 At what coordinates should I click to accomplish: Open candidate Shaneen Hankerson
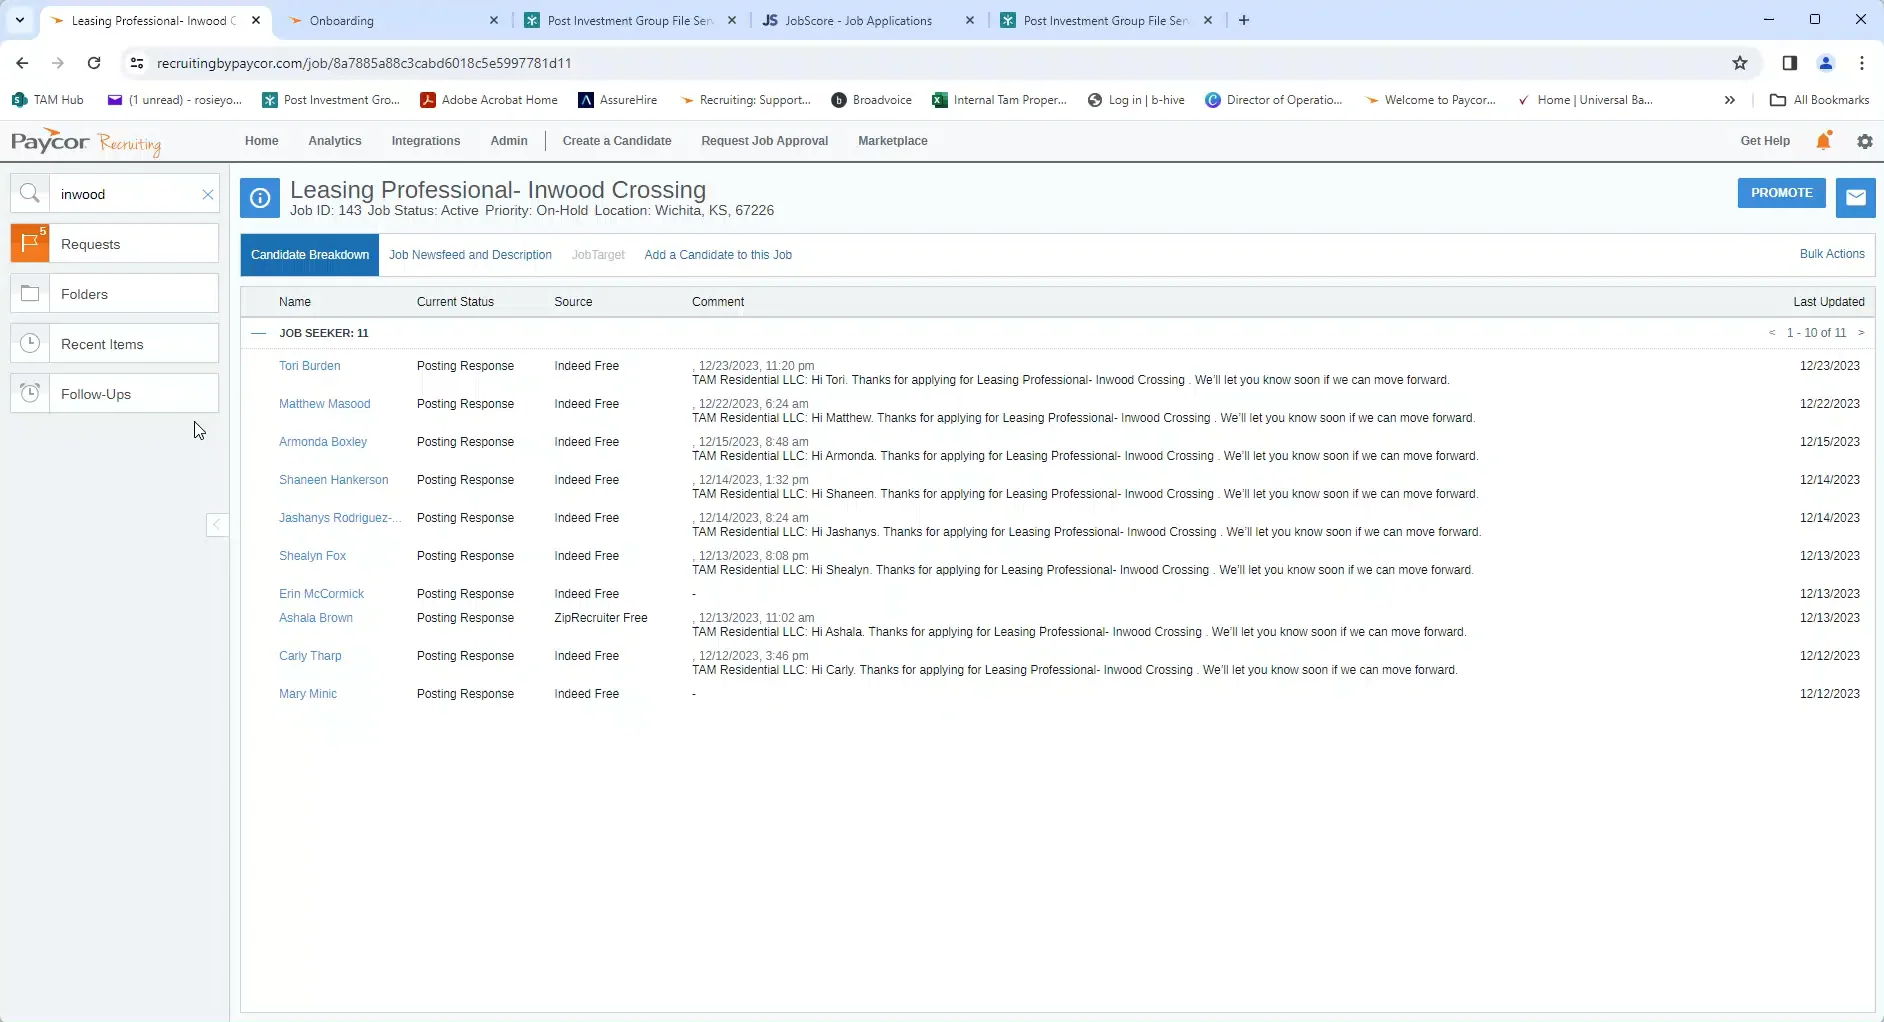click(334, 480)
